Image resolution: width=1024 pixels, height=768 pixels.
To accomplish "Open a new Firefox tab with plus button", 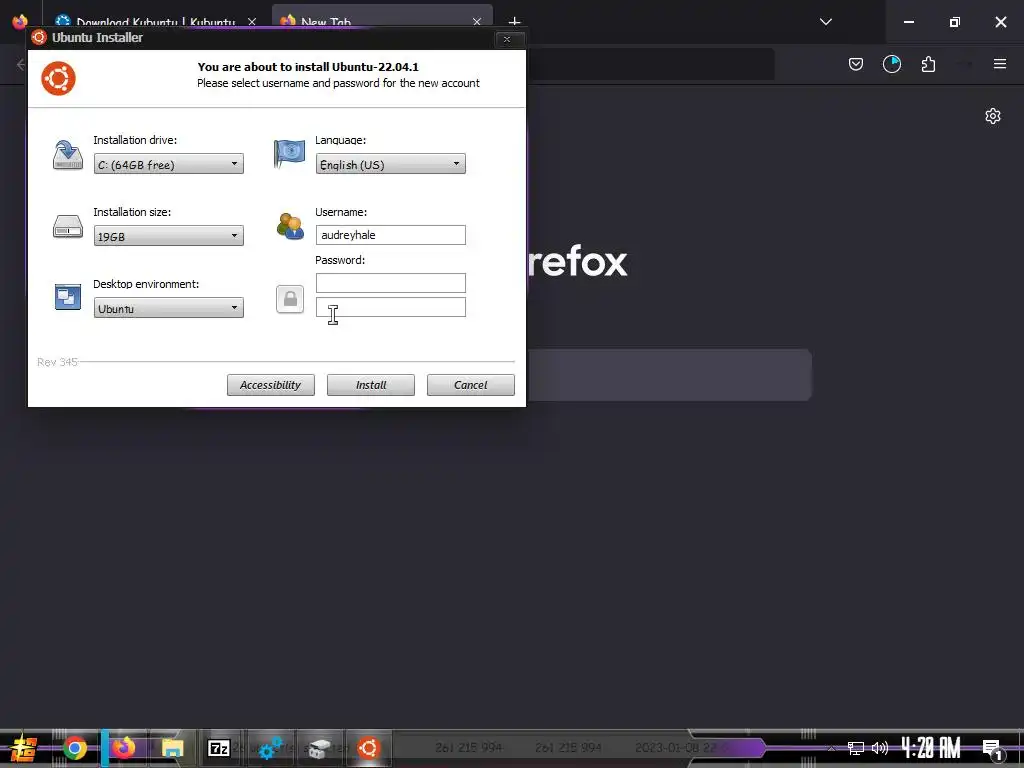I will (514, 22).
